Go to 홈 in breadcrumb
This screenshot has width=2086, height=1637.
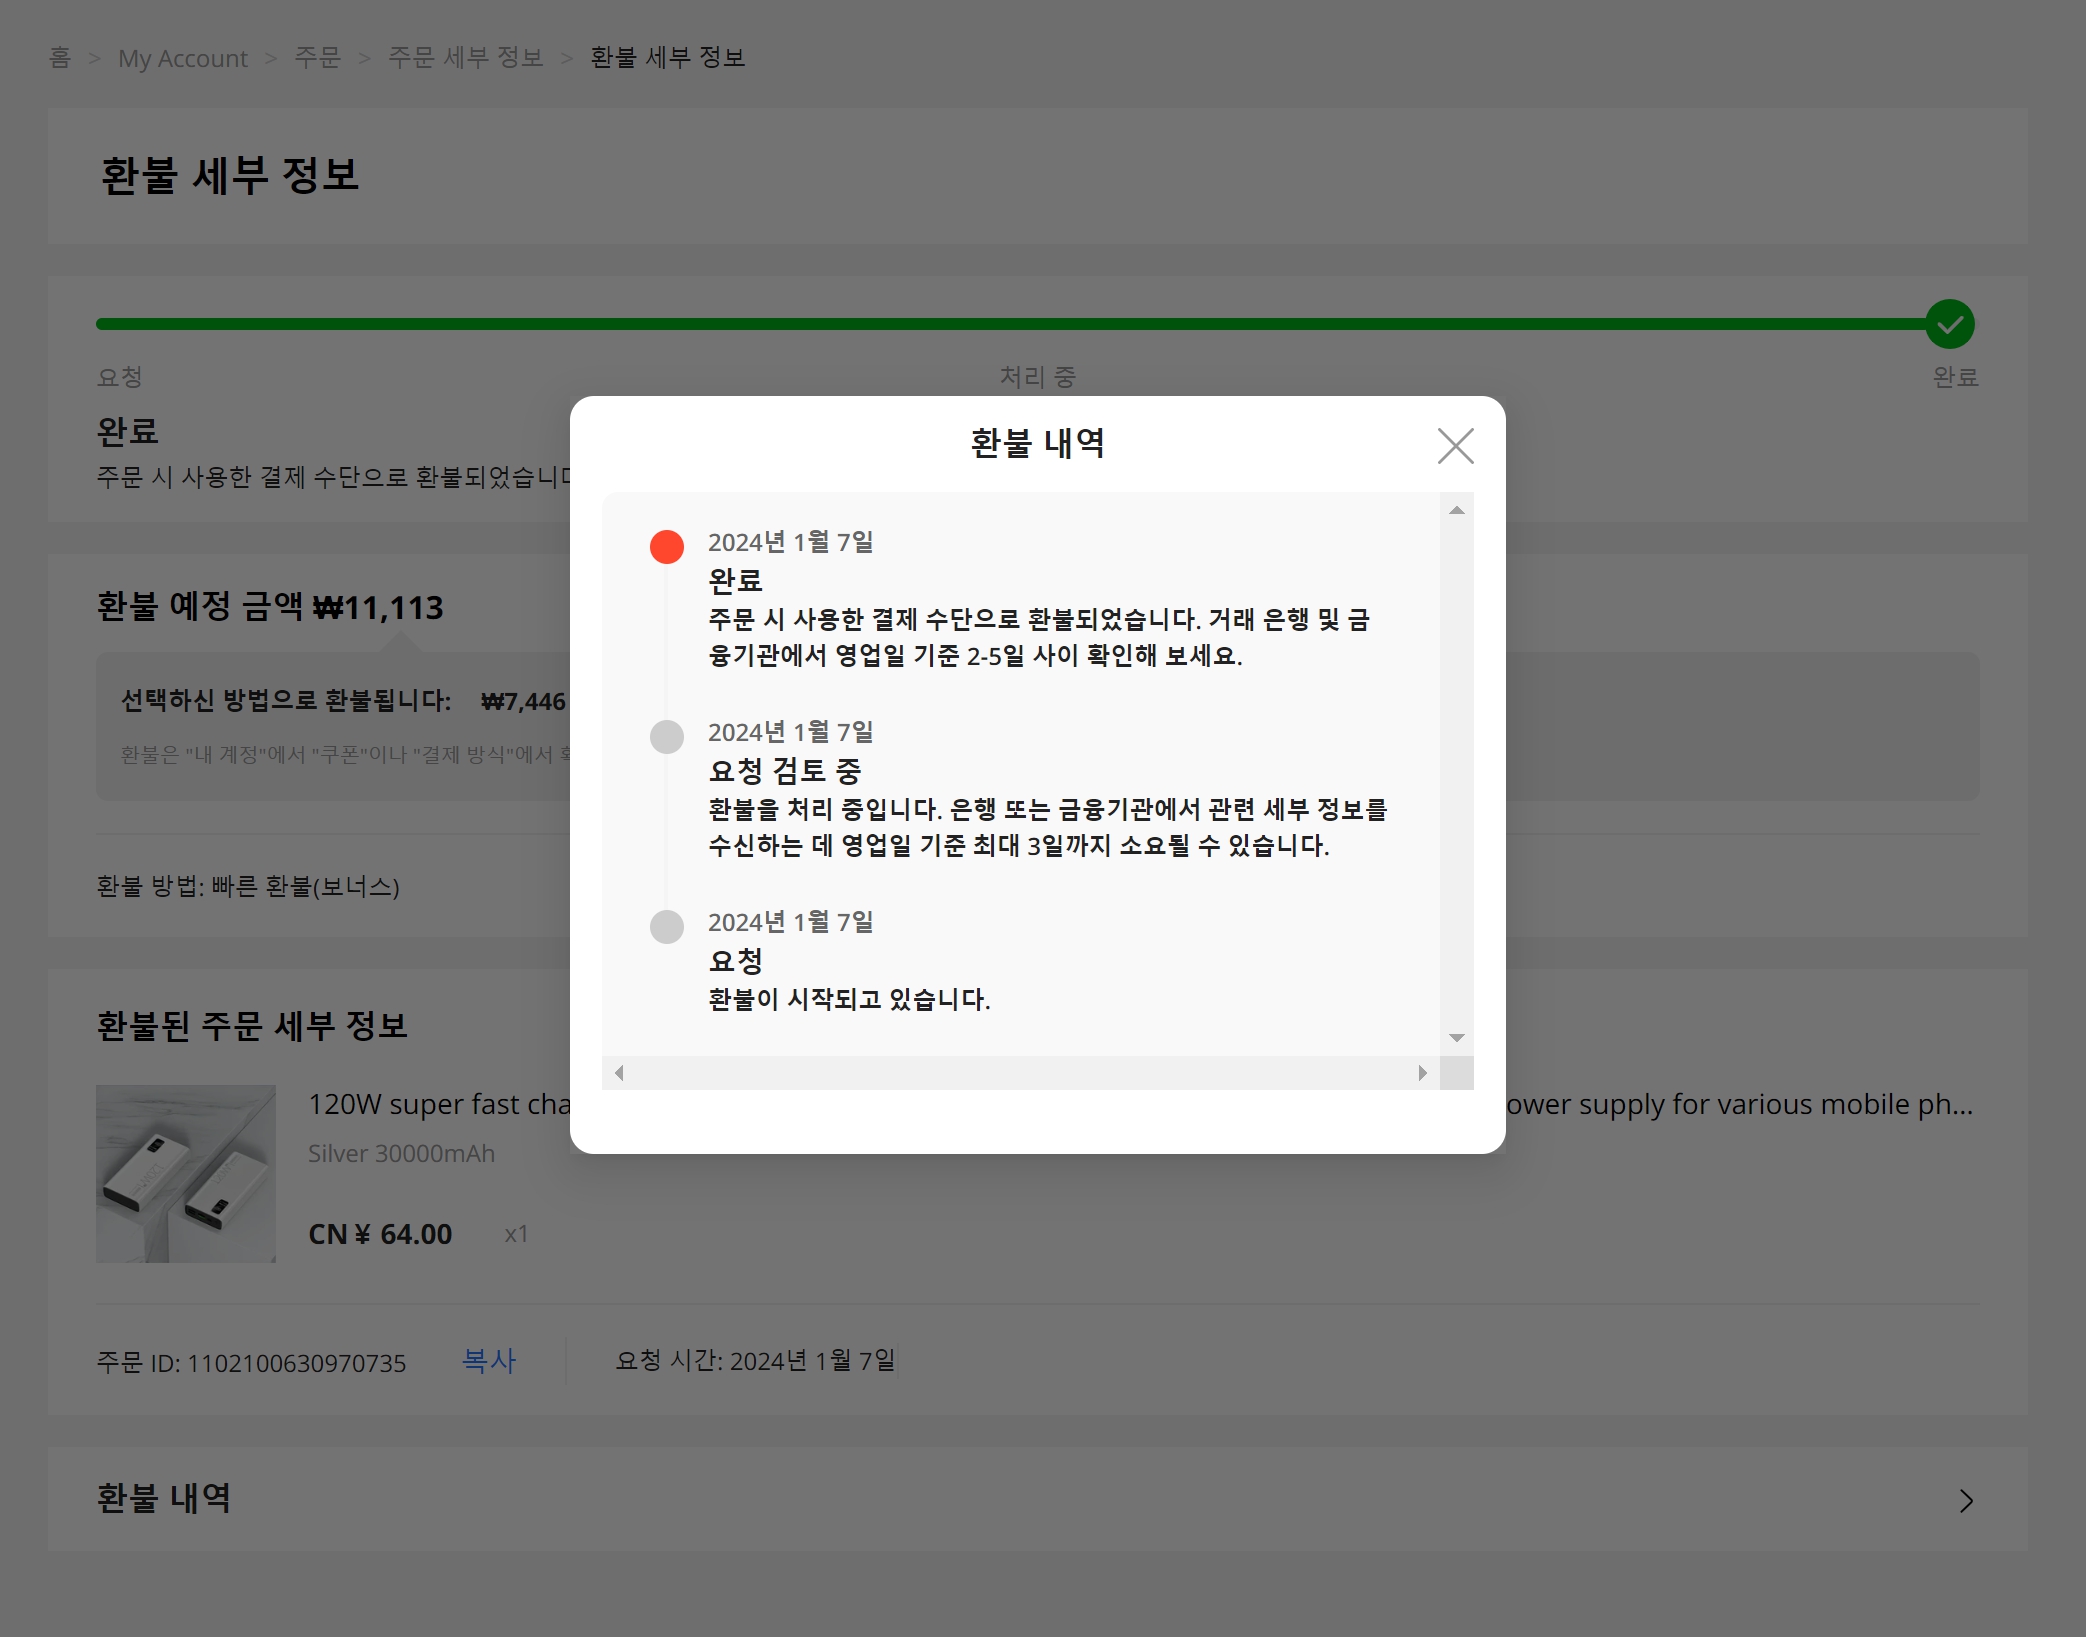[x=60, y=58]
